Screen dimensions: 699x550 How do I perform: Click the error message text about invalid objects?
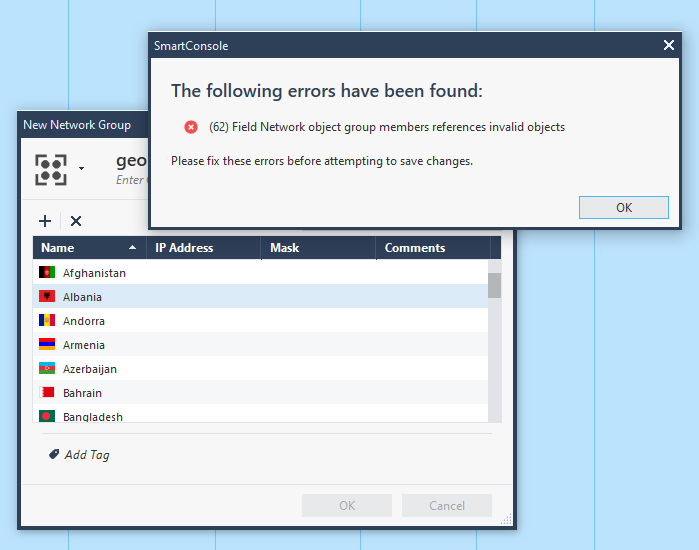[387, 127]
